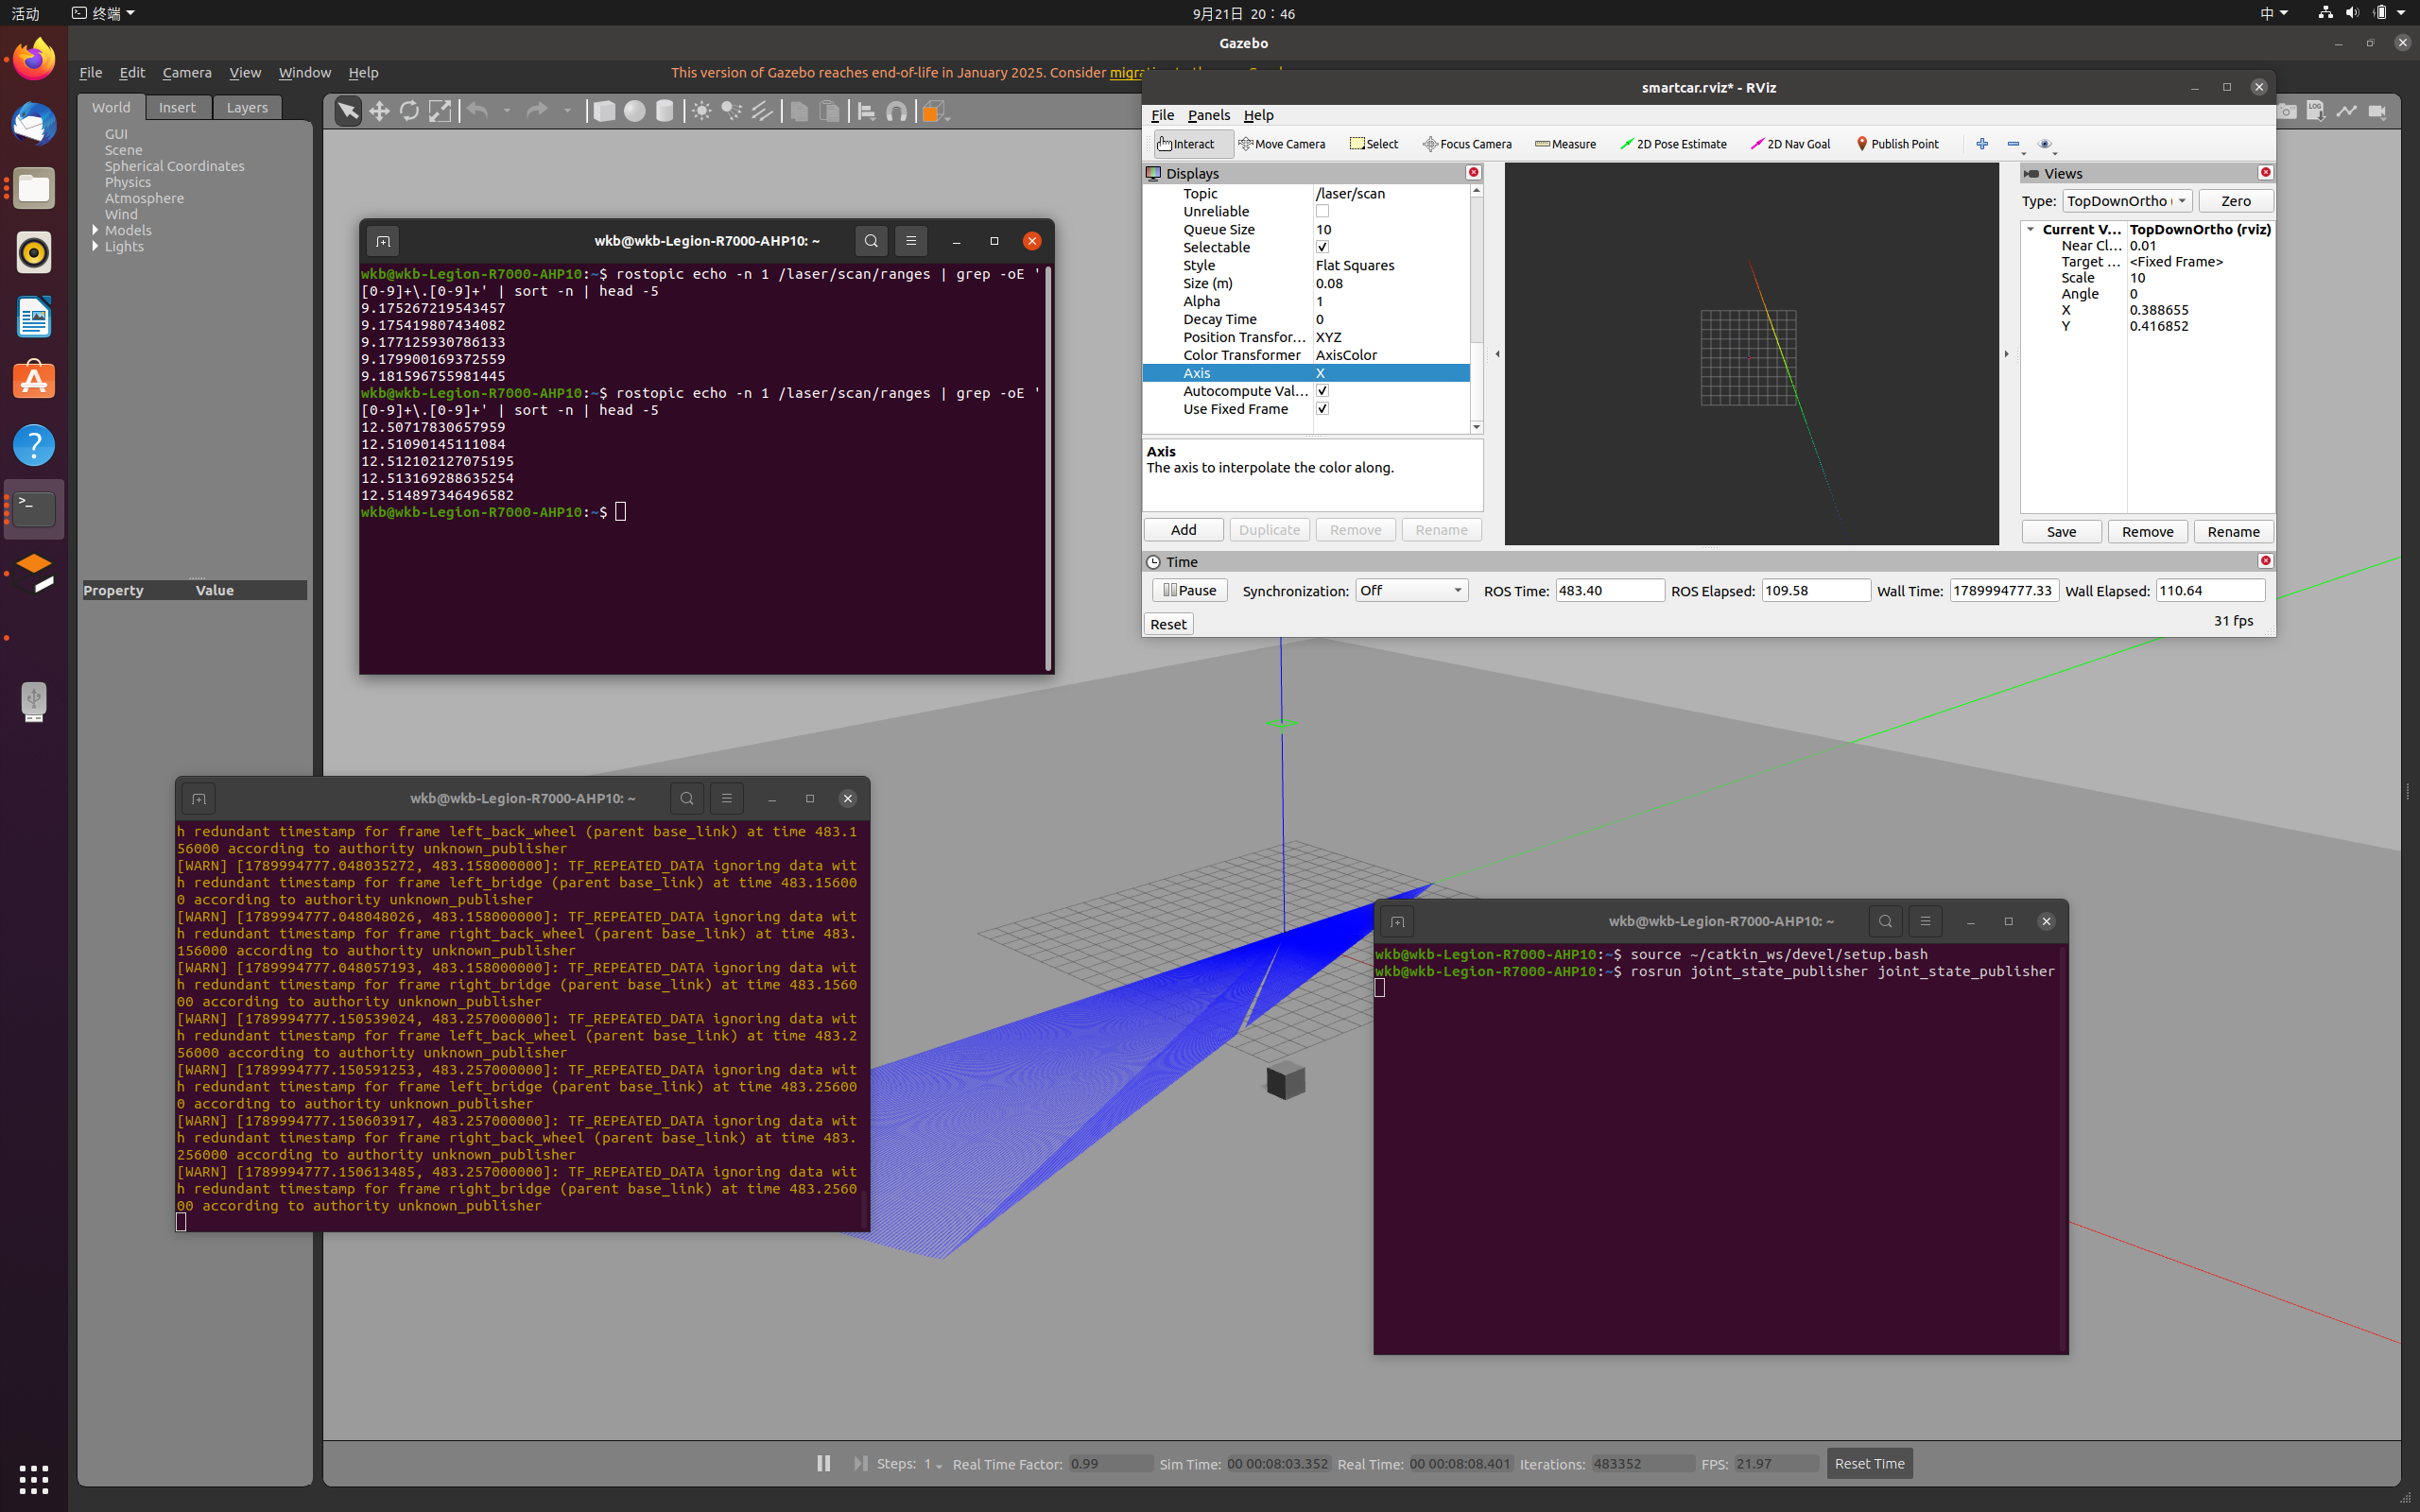Show applications grid in Ubuntu dock
This screenshot has height=1512, width=2420.
point(34,1478)
